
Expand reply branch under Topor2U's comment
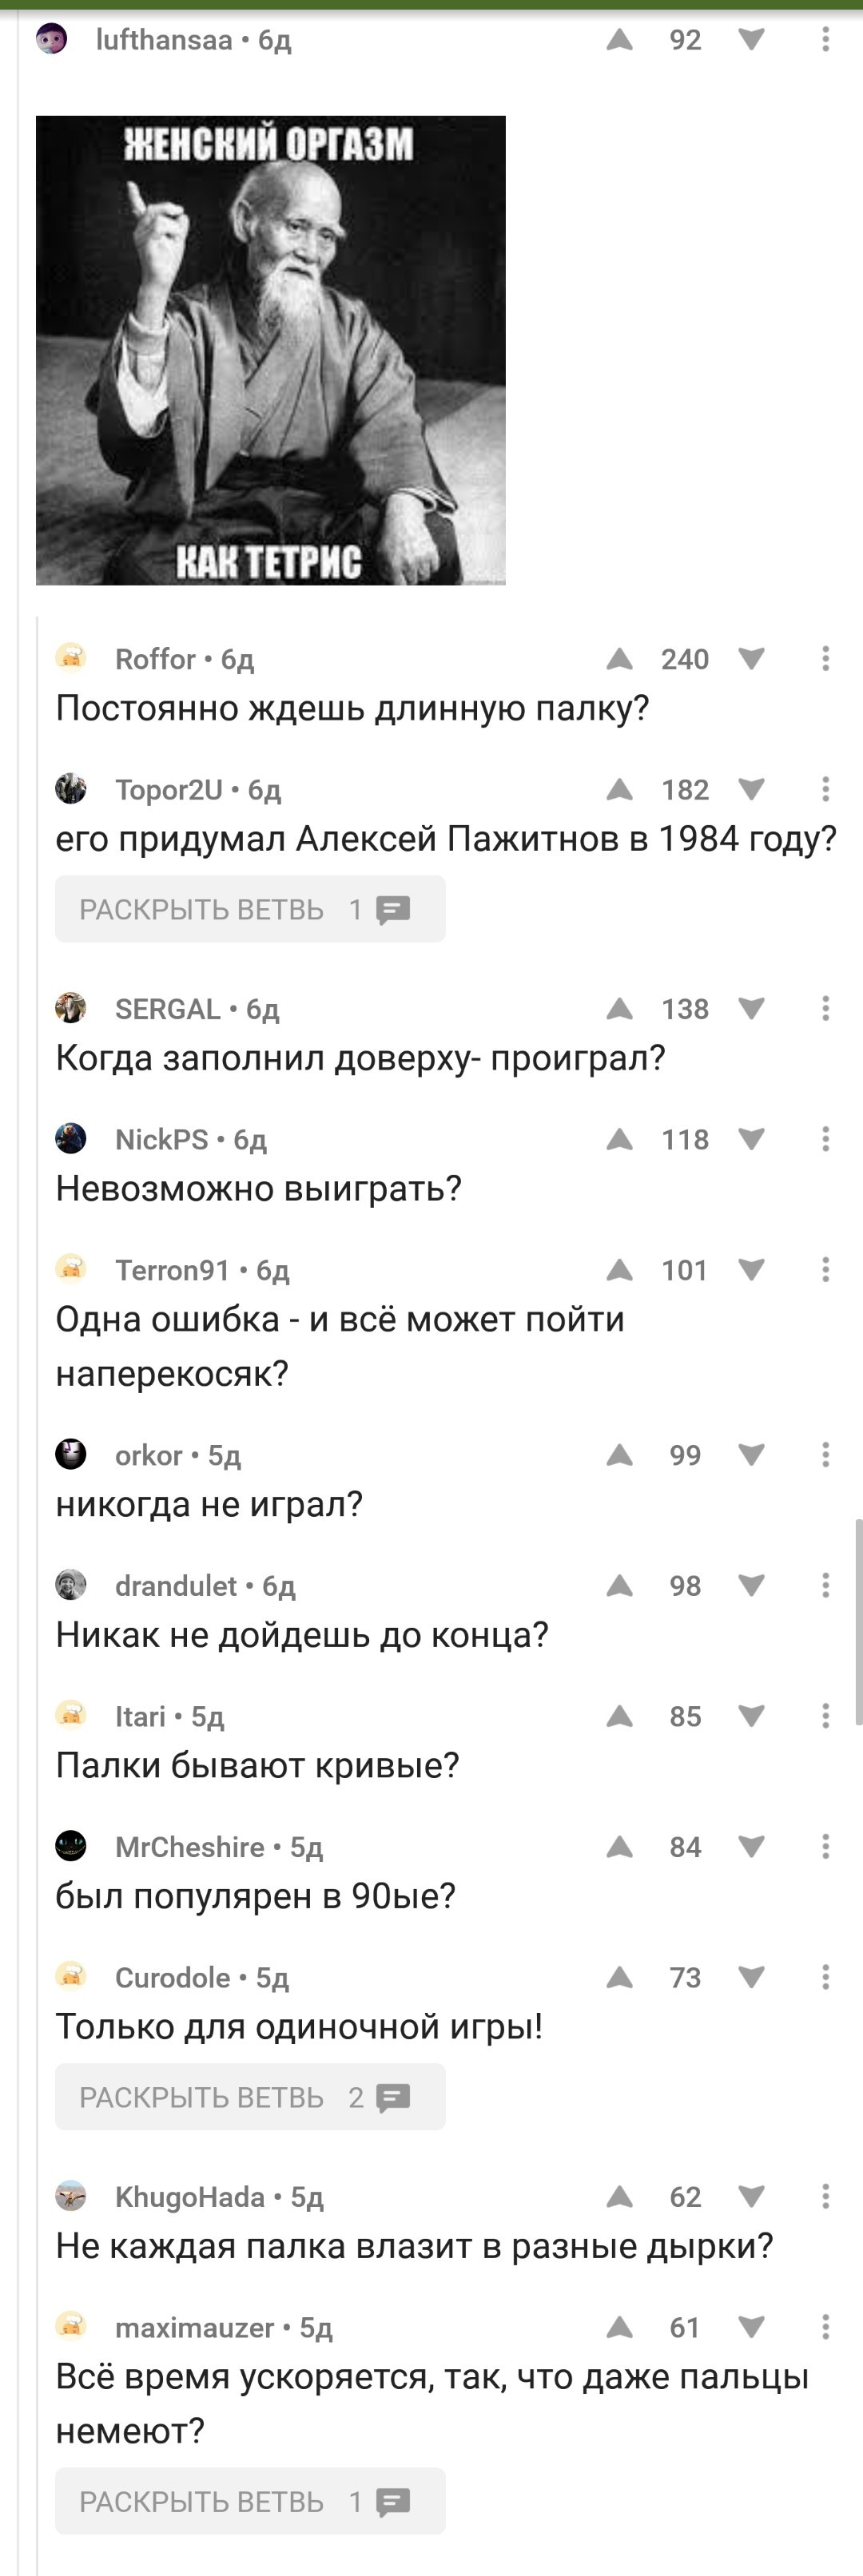click(250, 909)
